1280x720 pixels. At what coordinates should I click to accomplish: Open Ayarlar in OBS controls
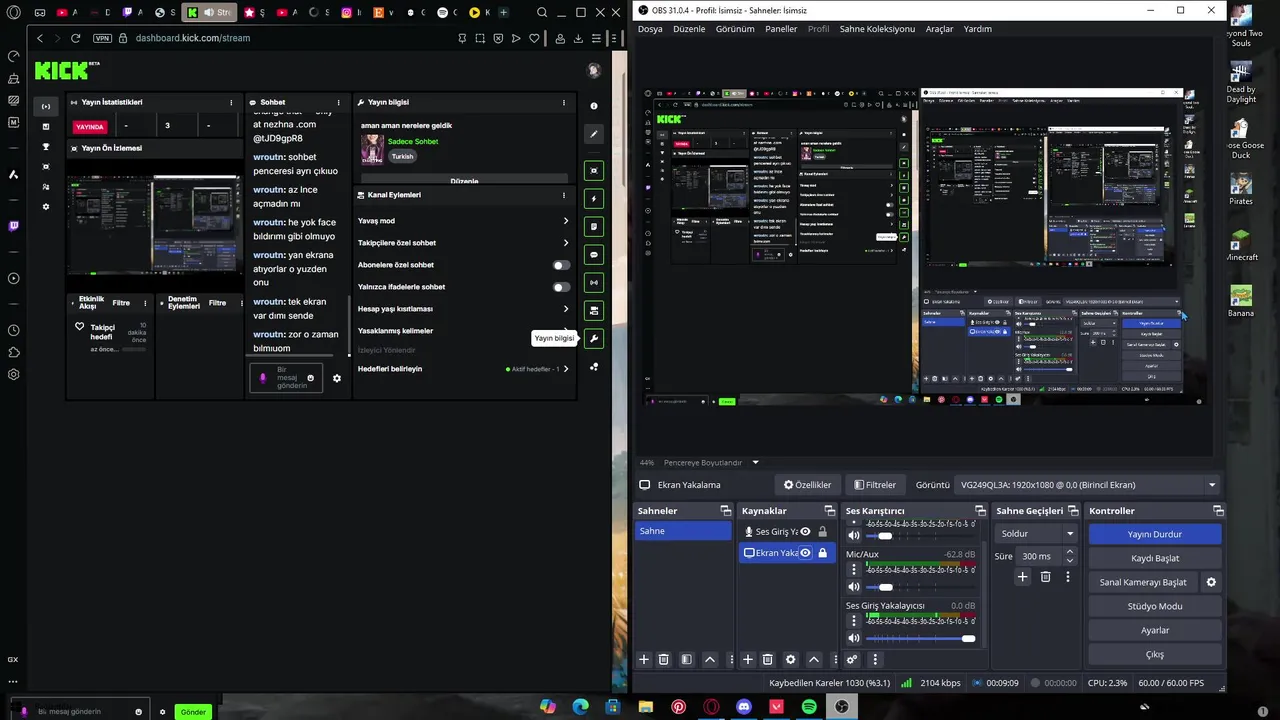1155,630
